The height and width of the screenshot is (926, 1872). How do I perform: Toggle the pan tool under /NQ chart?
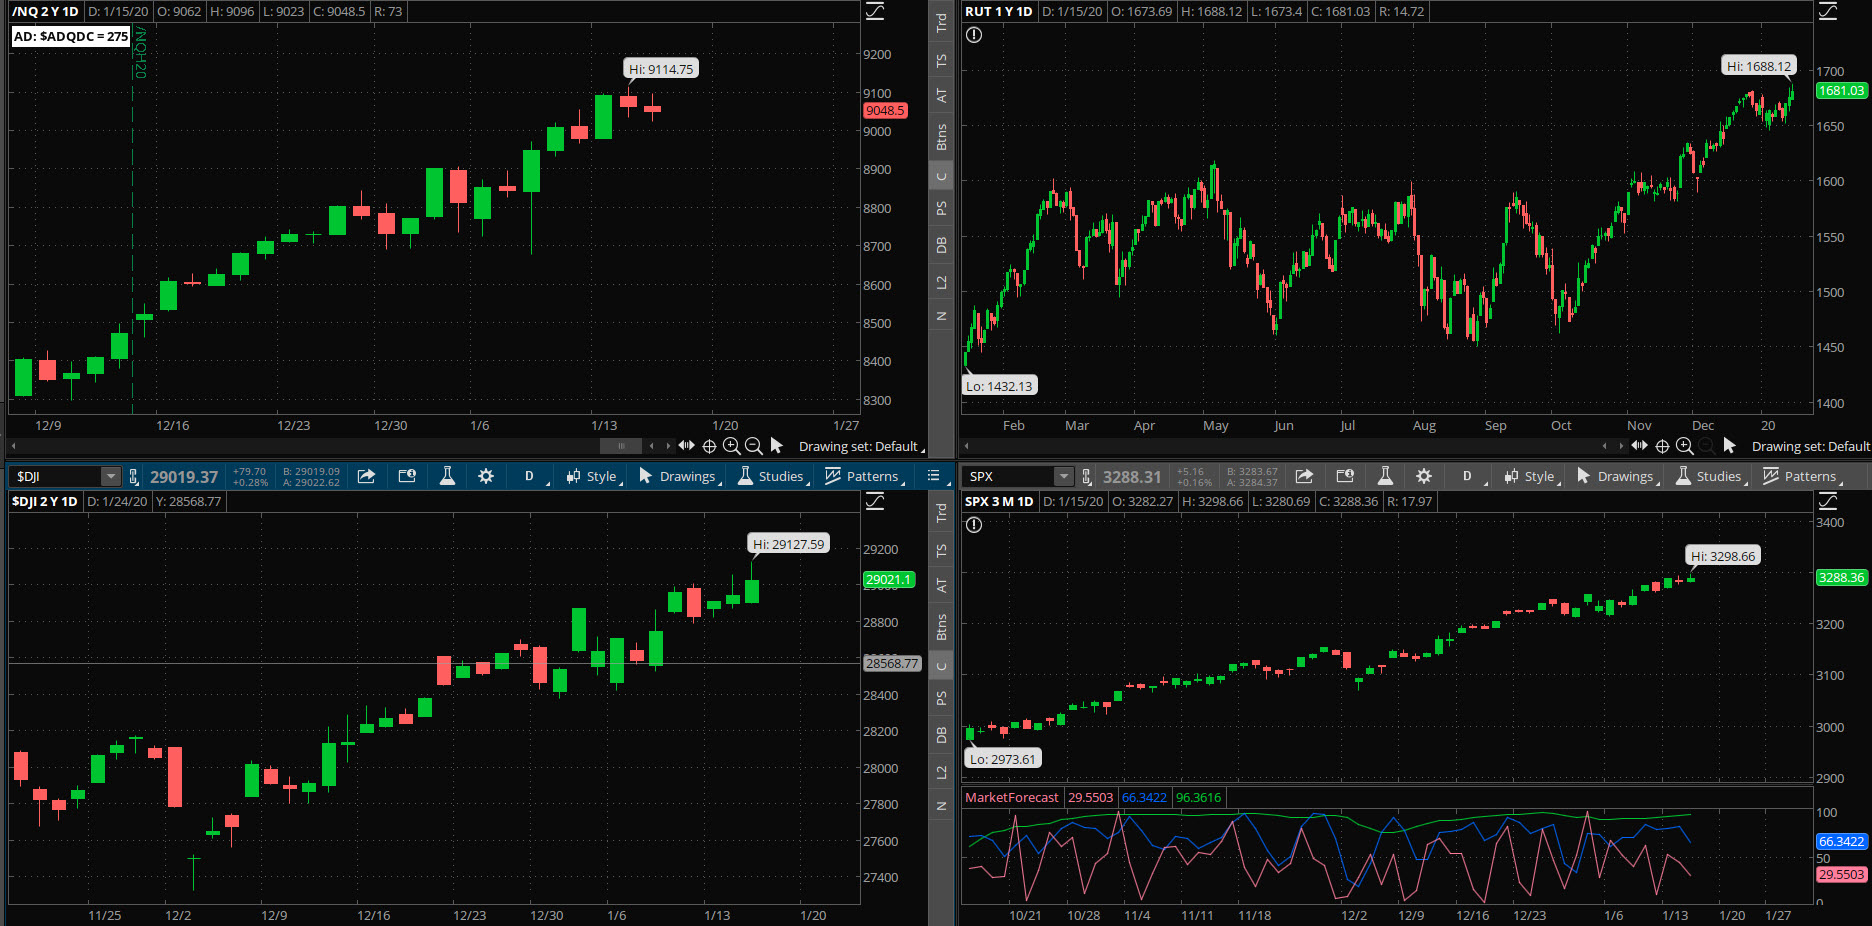point(686,446)
